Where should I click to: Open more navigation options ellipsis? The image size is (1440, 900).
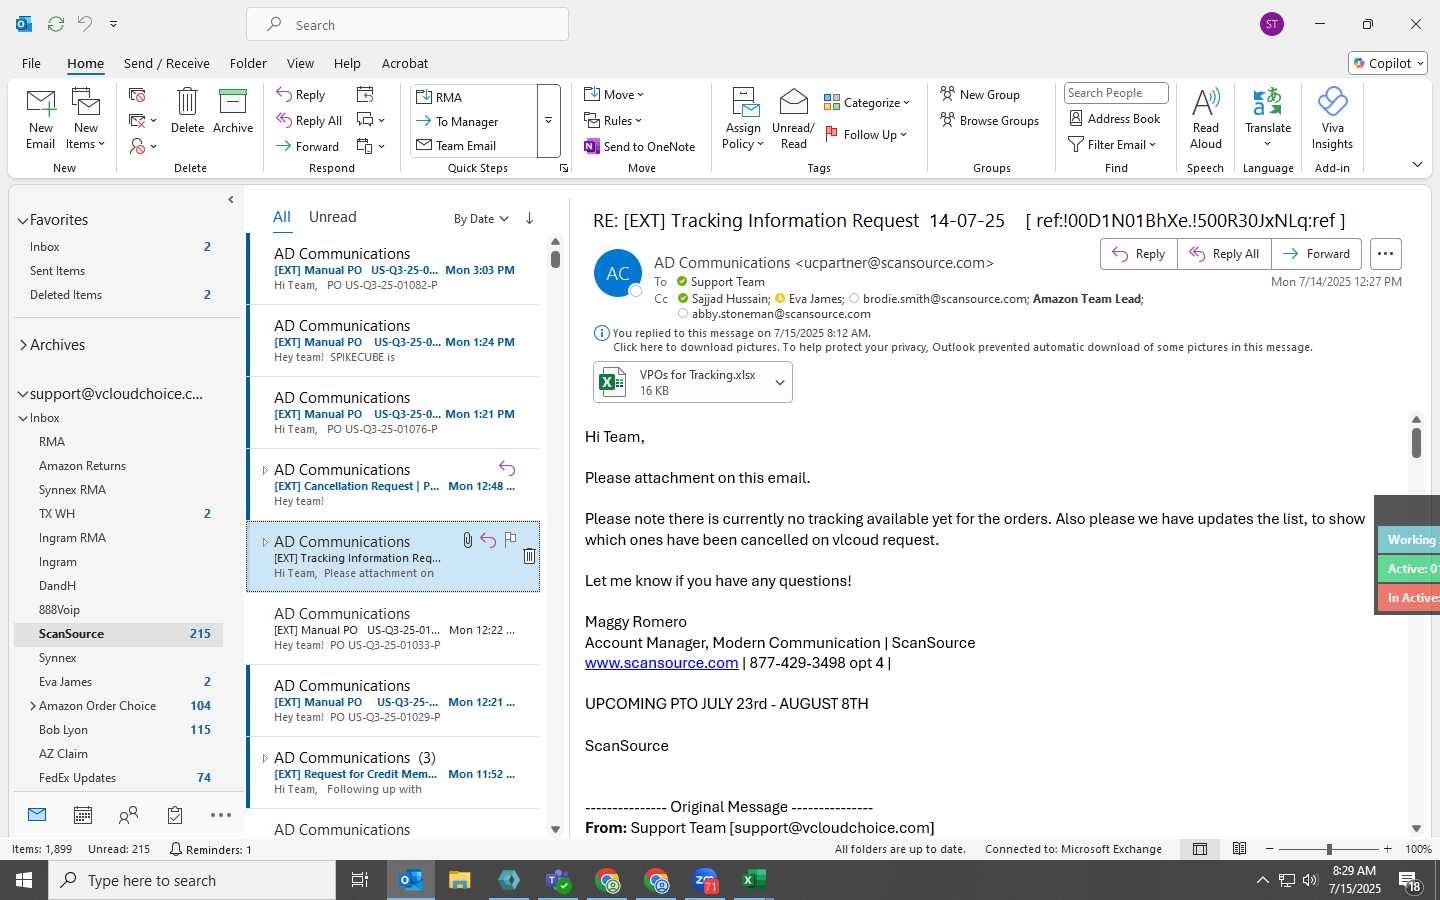tap(221, 815)
